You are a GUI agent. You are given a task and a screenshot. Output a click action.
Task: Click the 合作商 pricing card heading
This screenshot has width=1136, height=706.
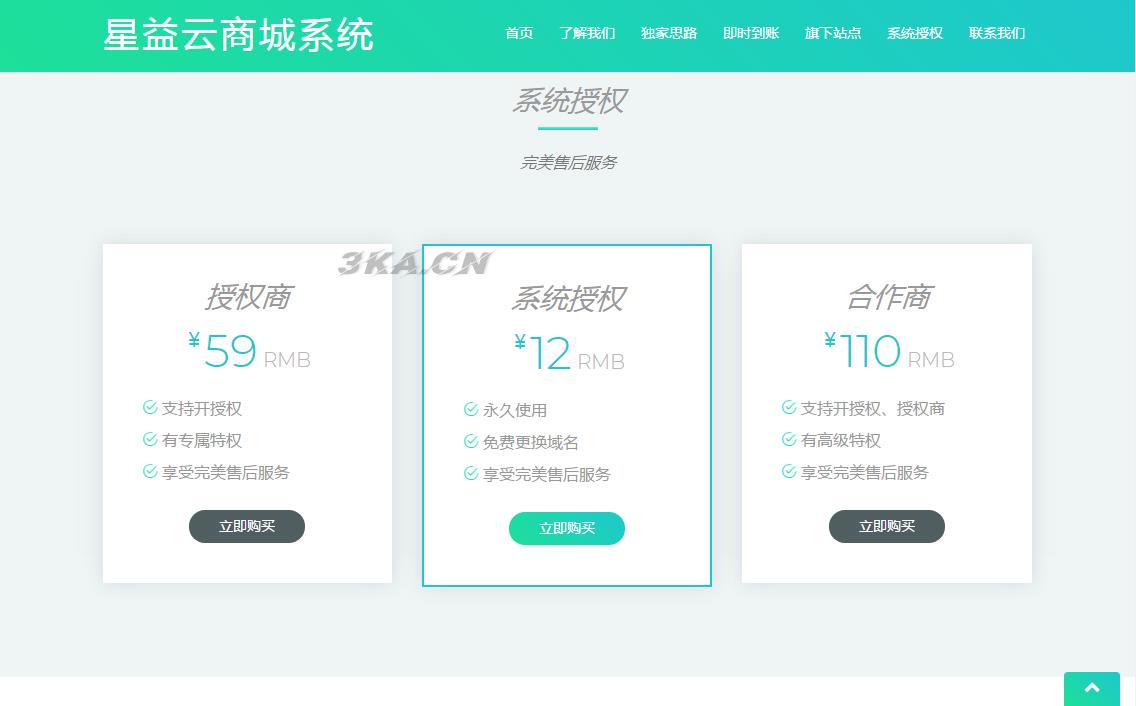tap(888, 297)
